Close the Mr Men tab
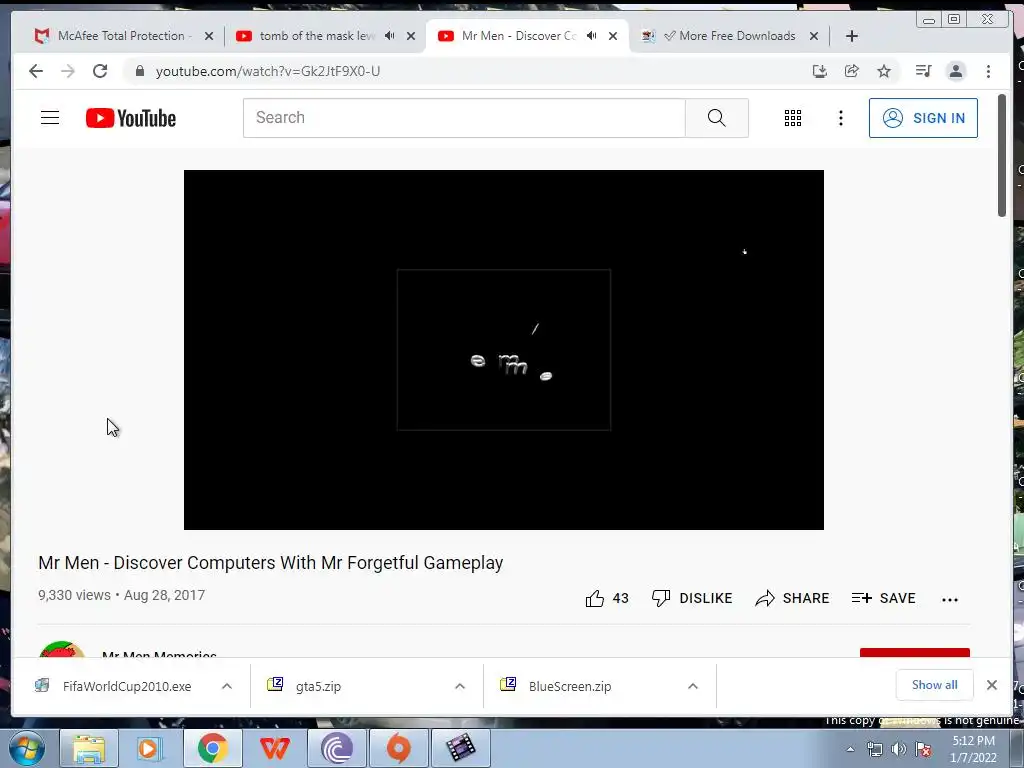1024x768 pixels. coord(613,36)
